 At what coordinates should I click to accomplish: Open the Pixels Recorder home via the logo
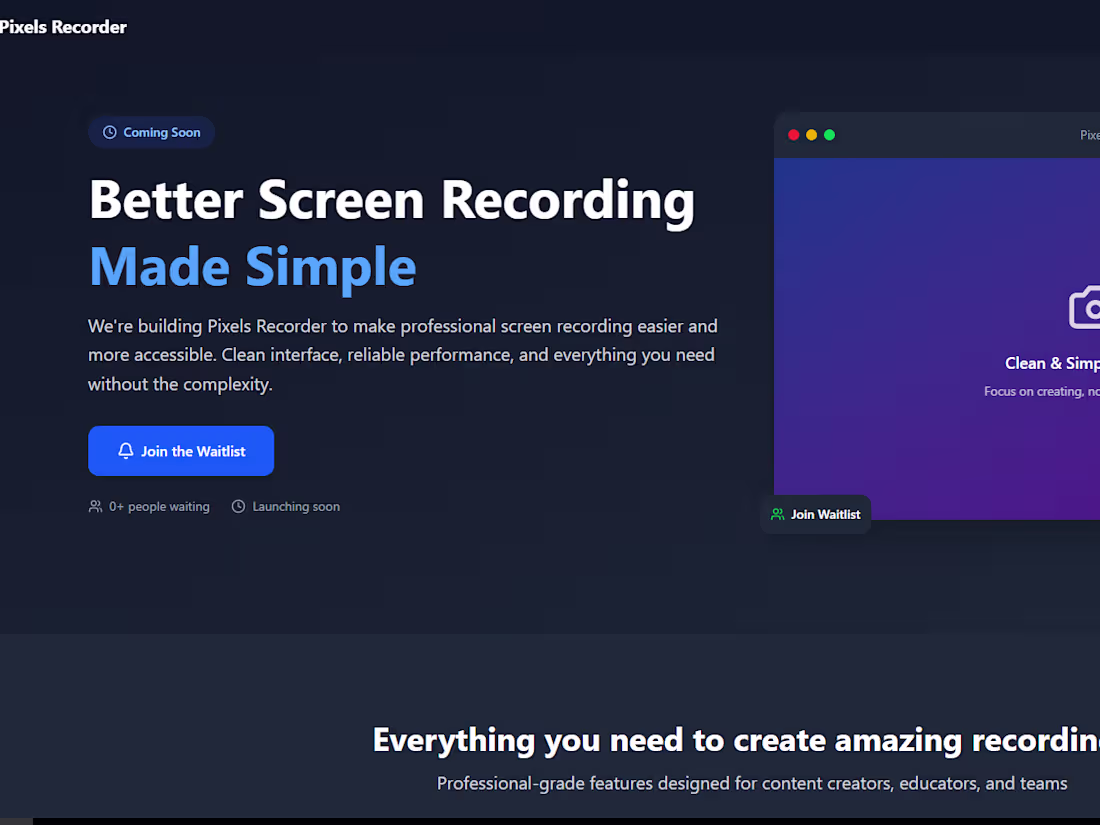(63, 27)
